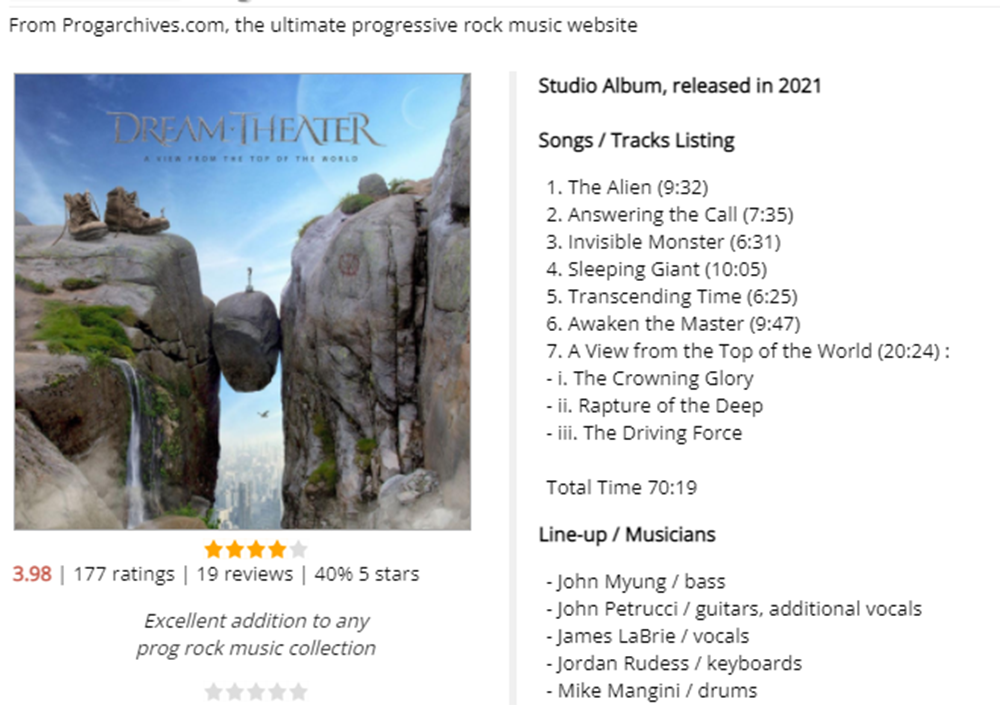Rate three stars using bottom gray stars

(256, 692)
